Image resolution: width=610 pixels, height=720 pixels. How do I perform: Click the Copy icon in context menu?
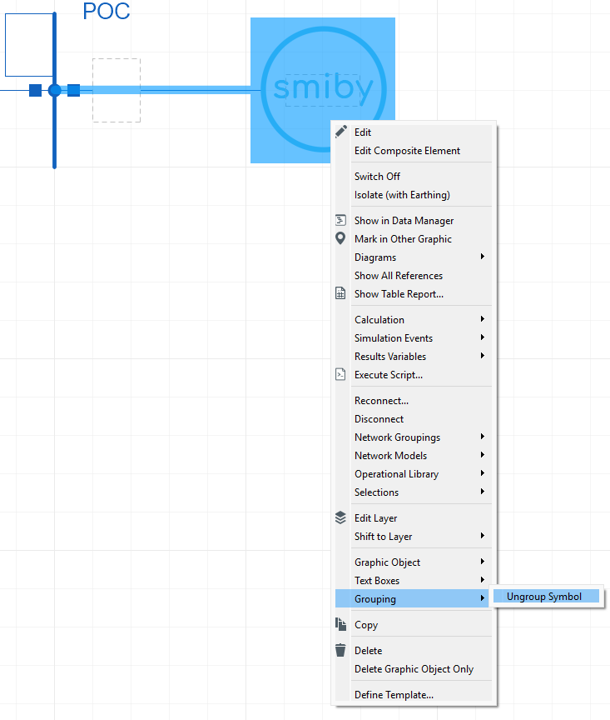click(x=341, y=625)
